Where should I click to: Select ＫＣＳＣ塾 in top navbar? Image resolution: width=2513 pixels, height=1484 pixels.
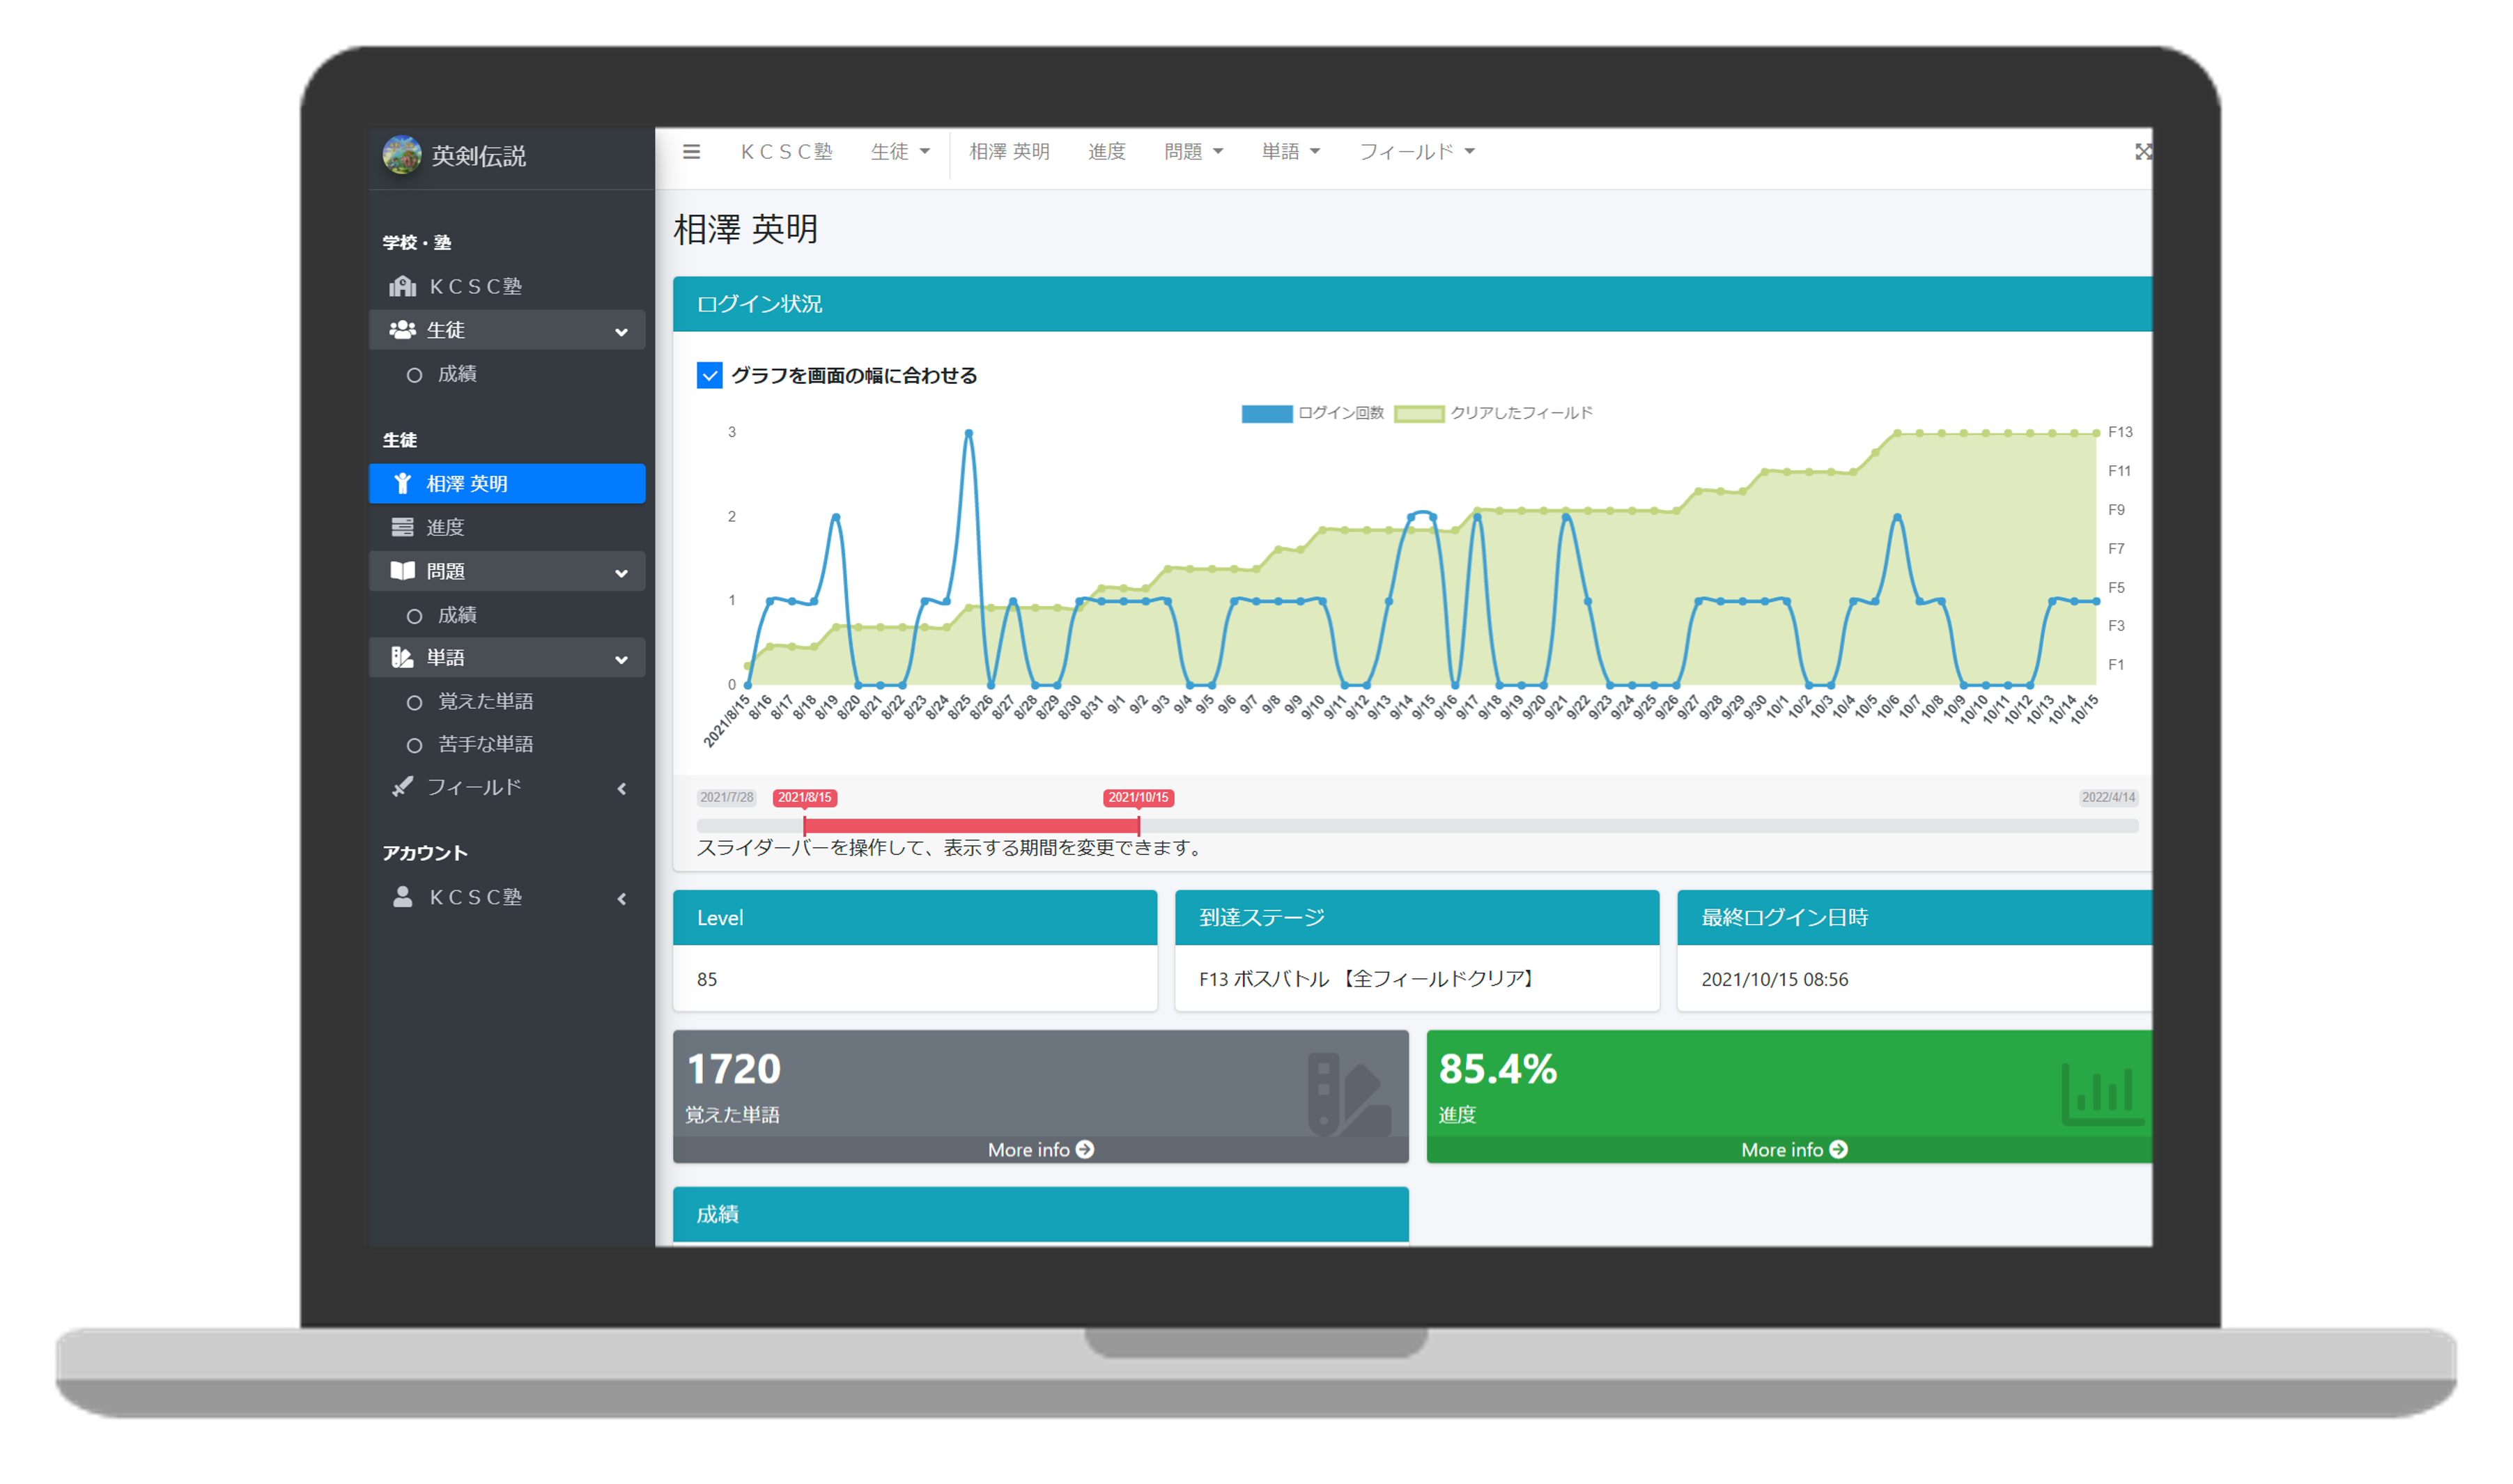(786, 152)
